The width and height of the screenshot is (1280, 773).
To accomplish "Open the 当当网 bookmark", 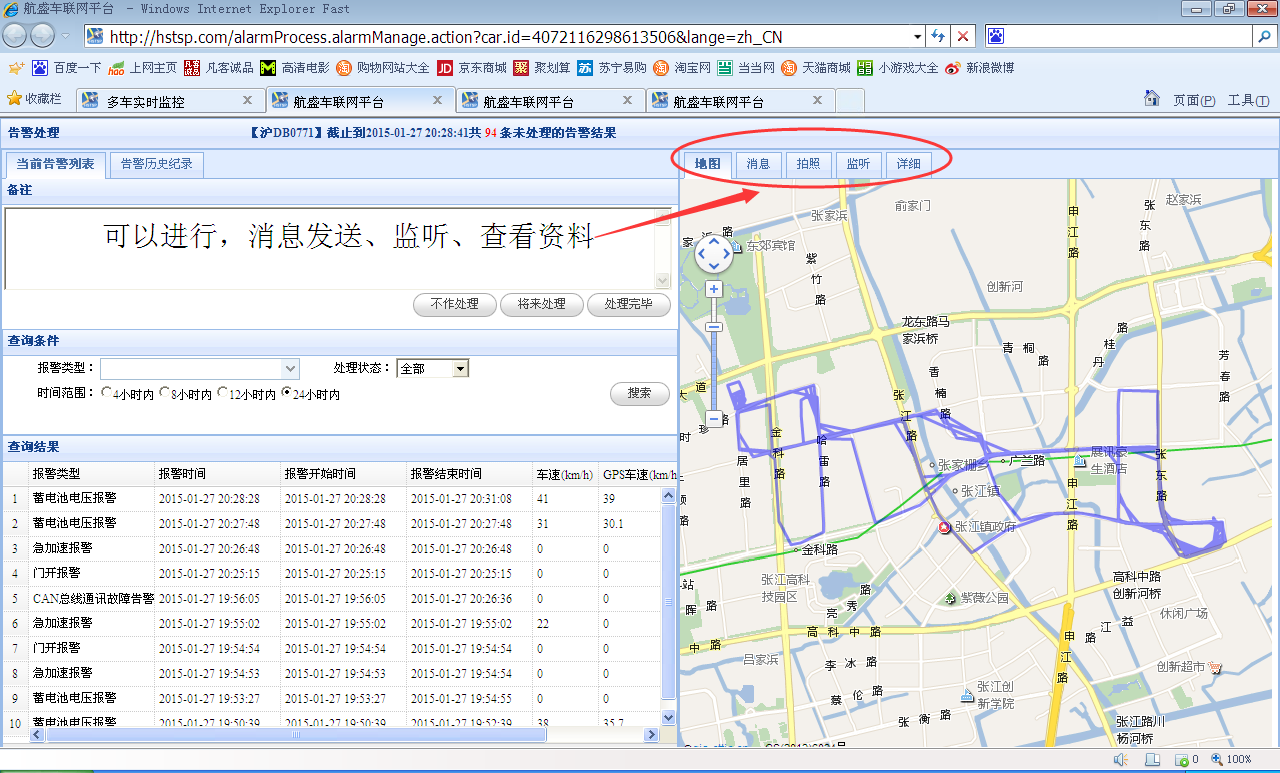I will coord(746,68).
